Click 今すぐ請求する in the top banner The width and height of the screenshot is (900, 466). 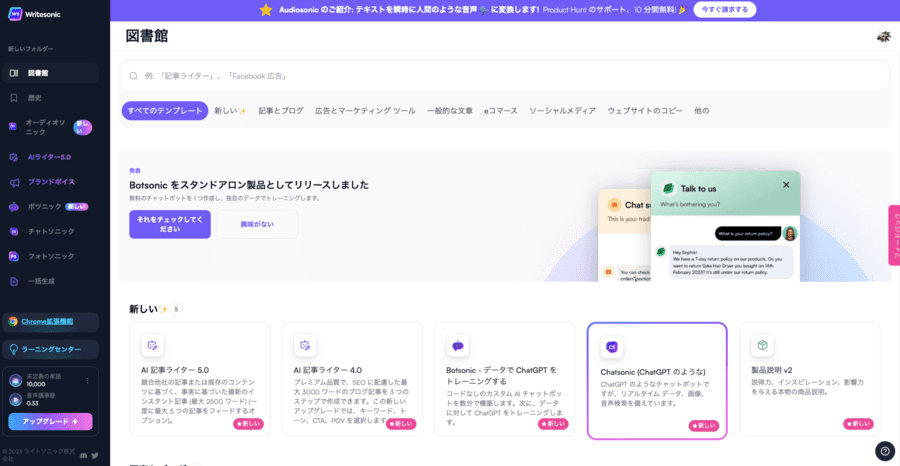tap(724, 10)
